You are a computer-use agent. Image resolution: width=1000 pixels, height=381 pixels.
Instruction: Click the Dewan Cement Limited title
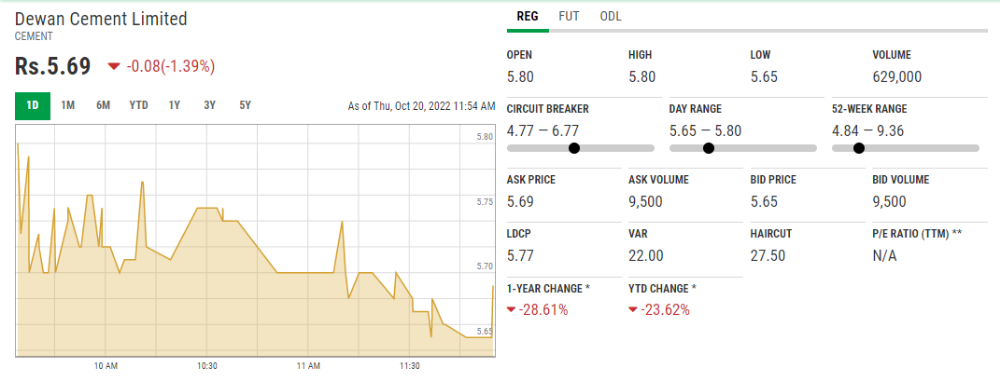(x=101, y=19)
